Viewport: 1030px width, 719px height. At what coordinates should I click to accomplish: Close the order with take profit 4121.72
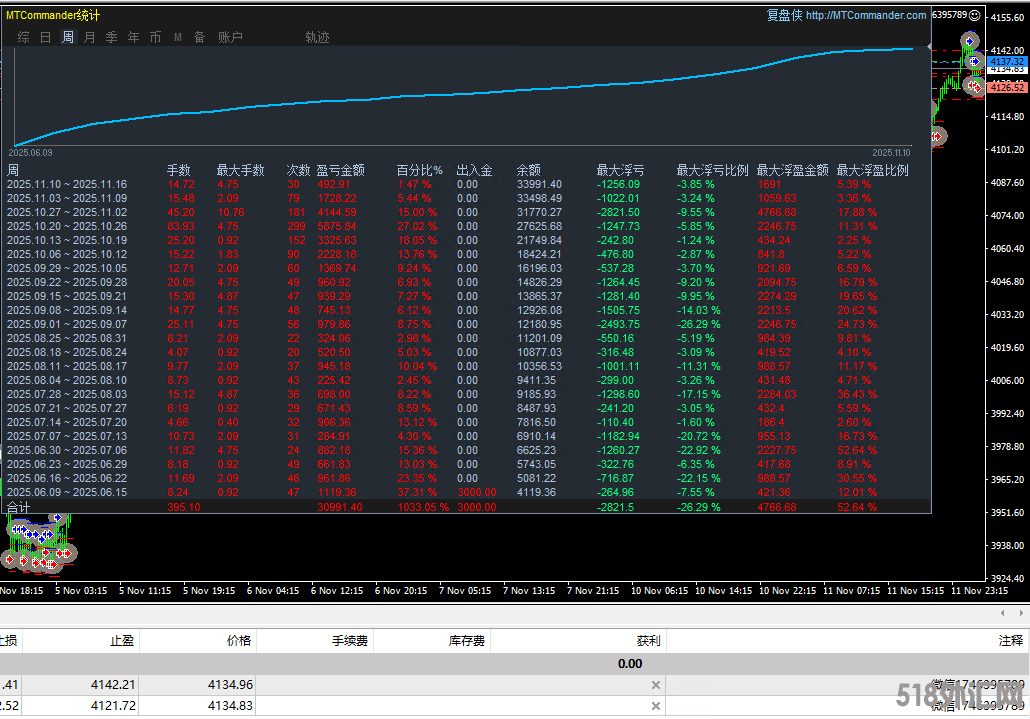656,707
